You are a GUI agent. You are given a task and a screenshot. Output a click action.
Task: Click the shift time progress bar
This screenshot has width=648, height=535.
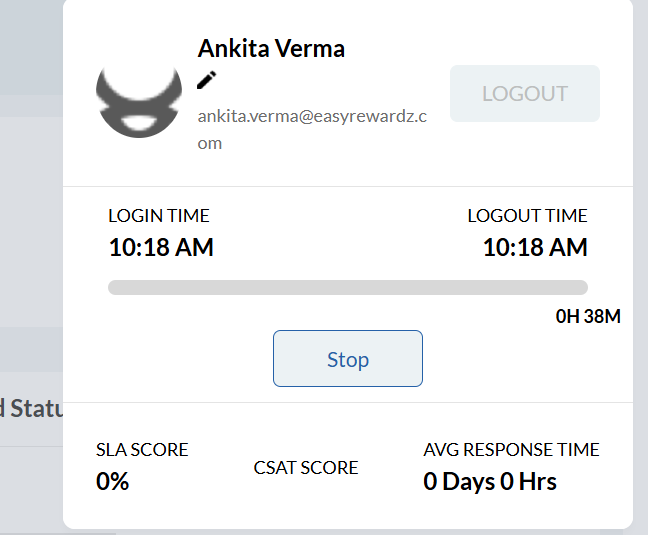coord(347,288)
